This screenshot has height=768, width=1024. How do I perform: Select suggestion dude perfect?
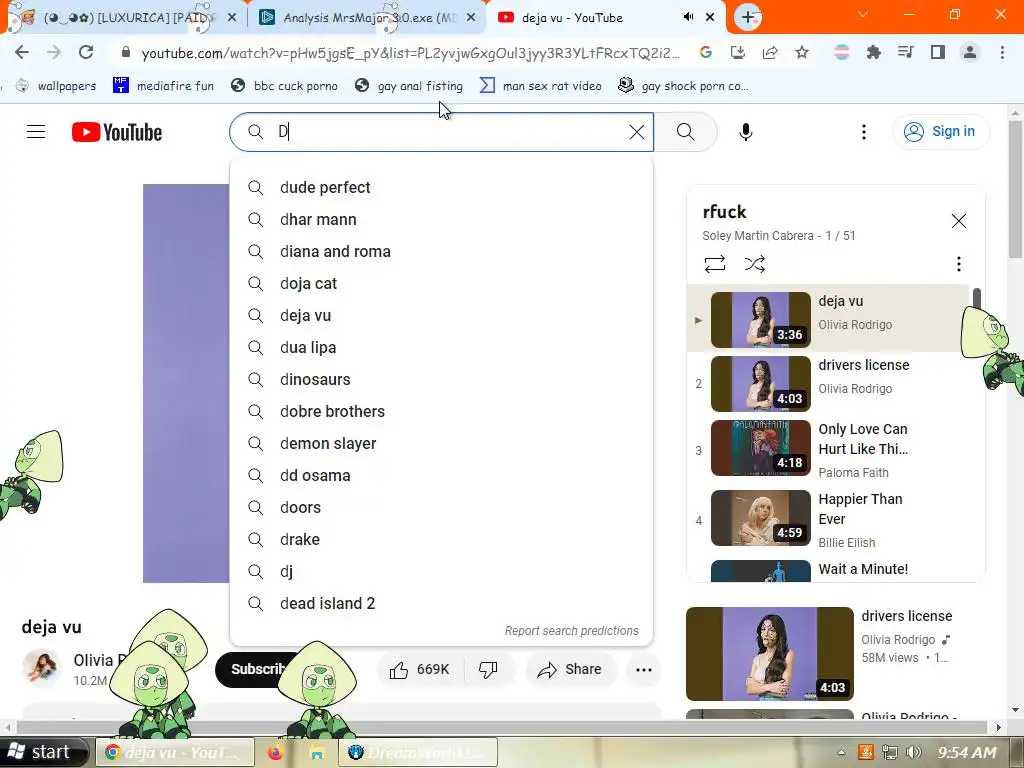pyautogui.click(x=441, y=187)
